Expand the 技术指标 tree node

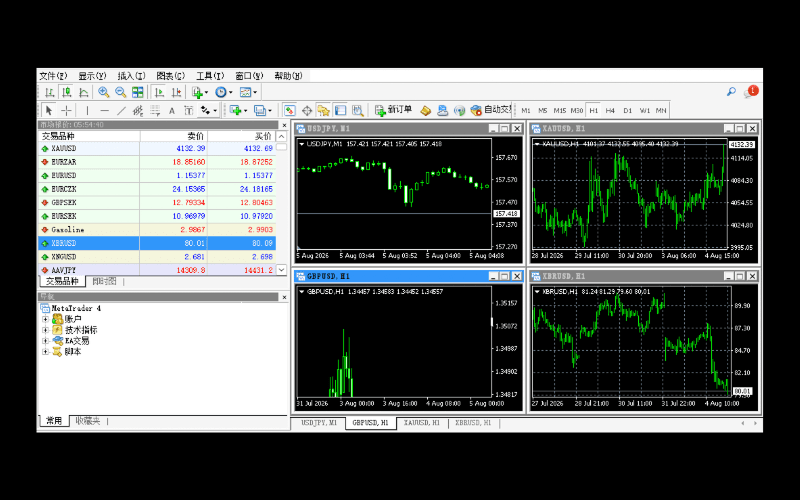tap(45, 330)
